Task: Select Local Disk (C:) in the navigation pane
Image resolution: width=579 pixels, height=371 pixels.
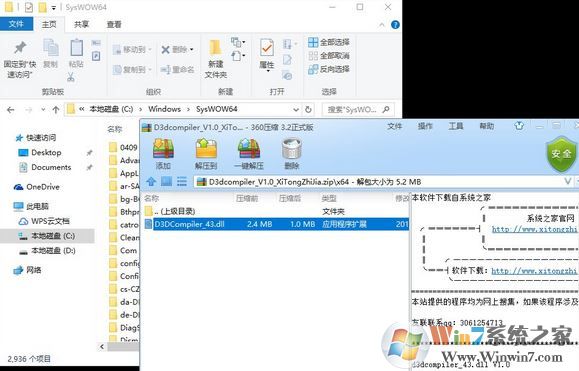Action: tap(47, 236)
